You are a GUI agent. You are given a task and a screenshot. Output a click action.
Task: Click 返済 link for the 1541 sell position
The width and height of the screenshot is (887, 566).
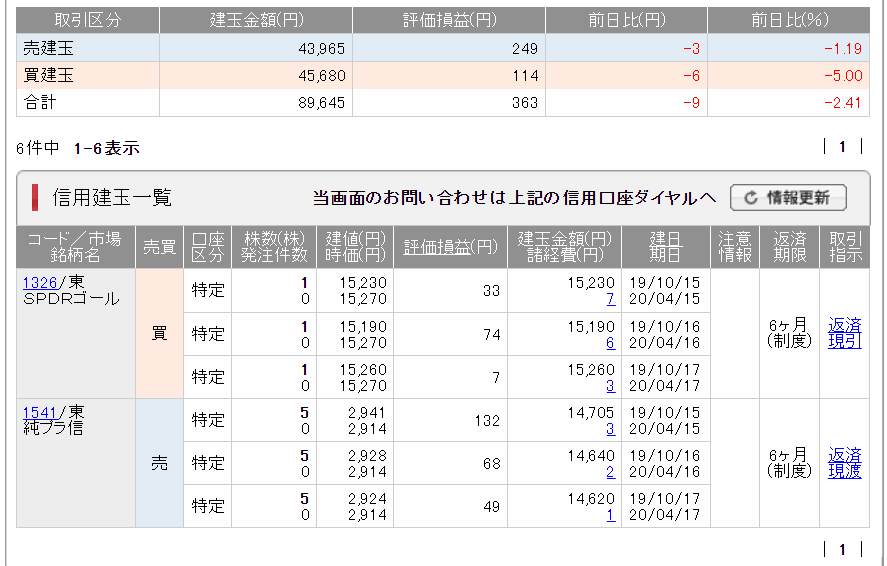point(844,456)
